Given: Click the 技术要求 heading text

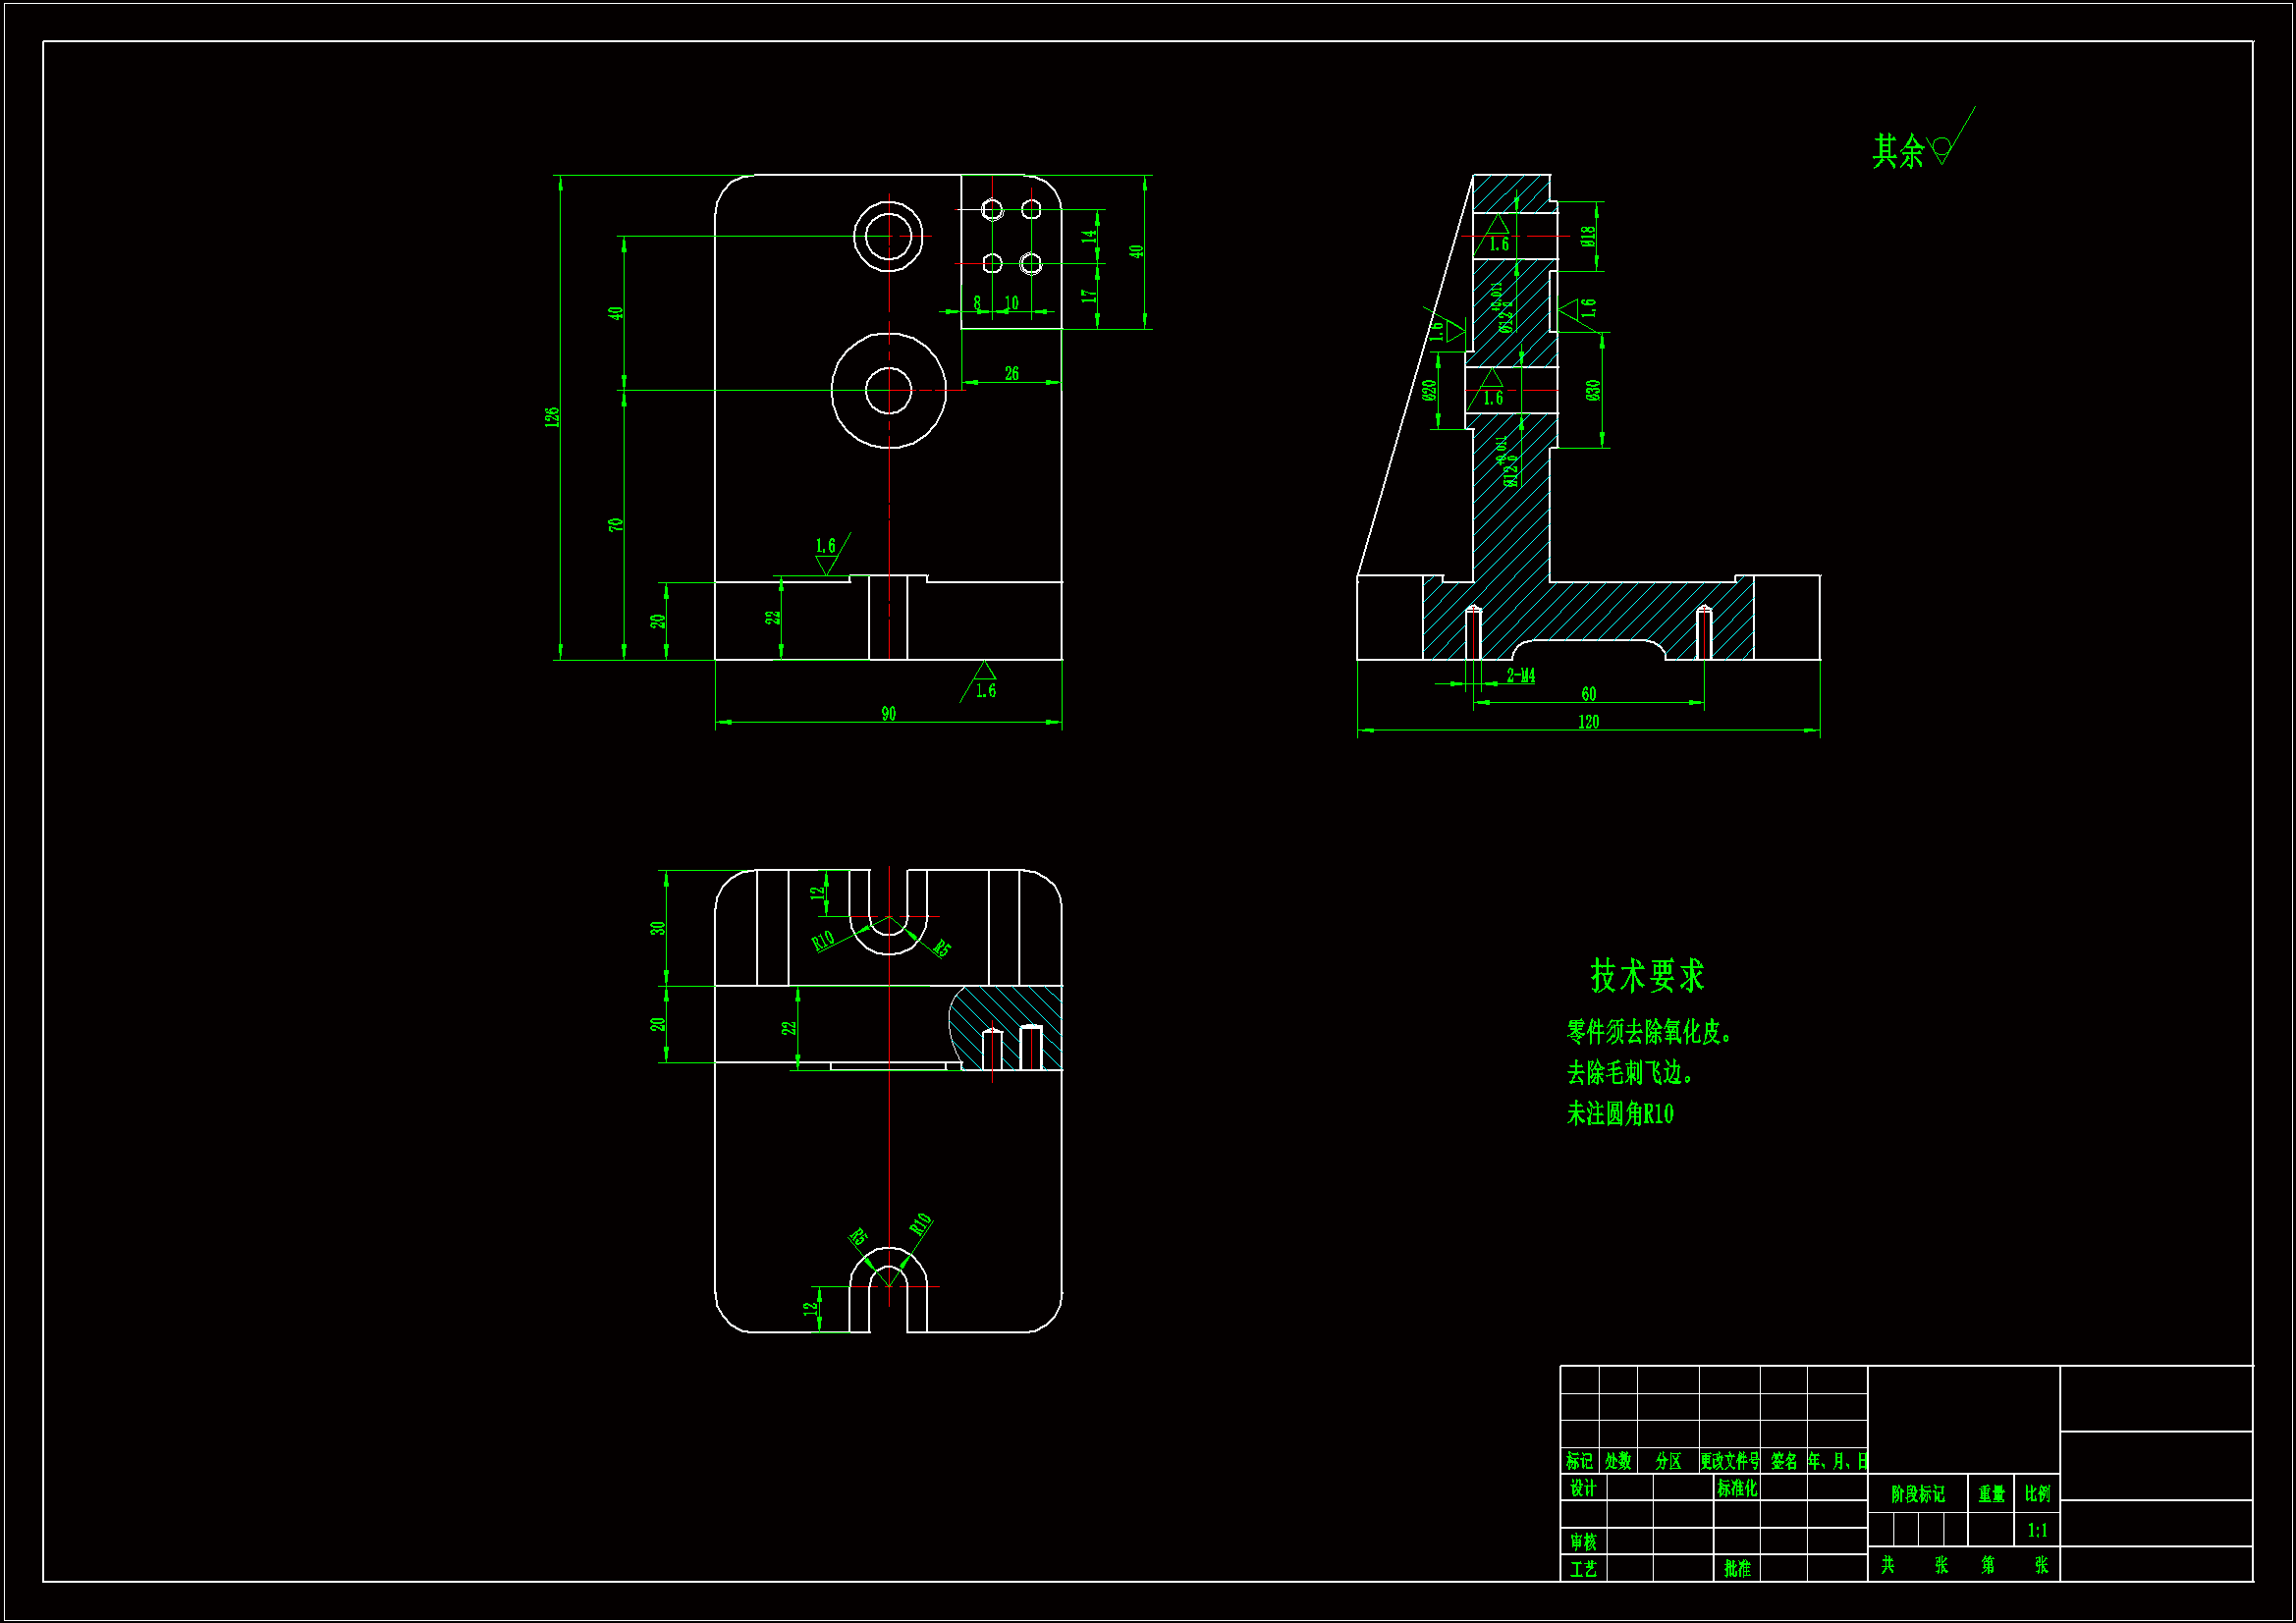Looking at the screenshot, I should (x=1646, y=976).
